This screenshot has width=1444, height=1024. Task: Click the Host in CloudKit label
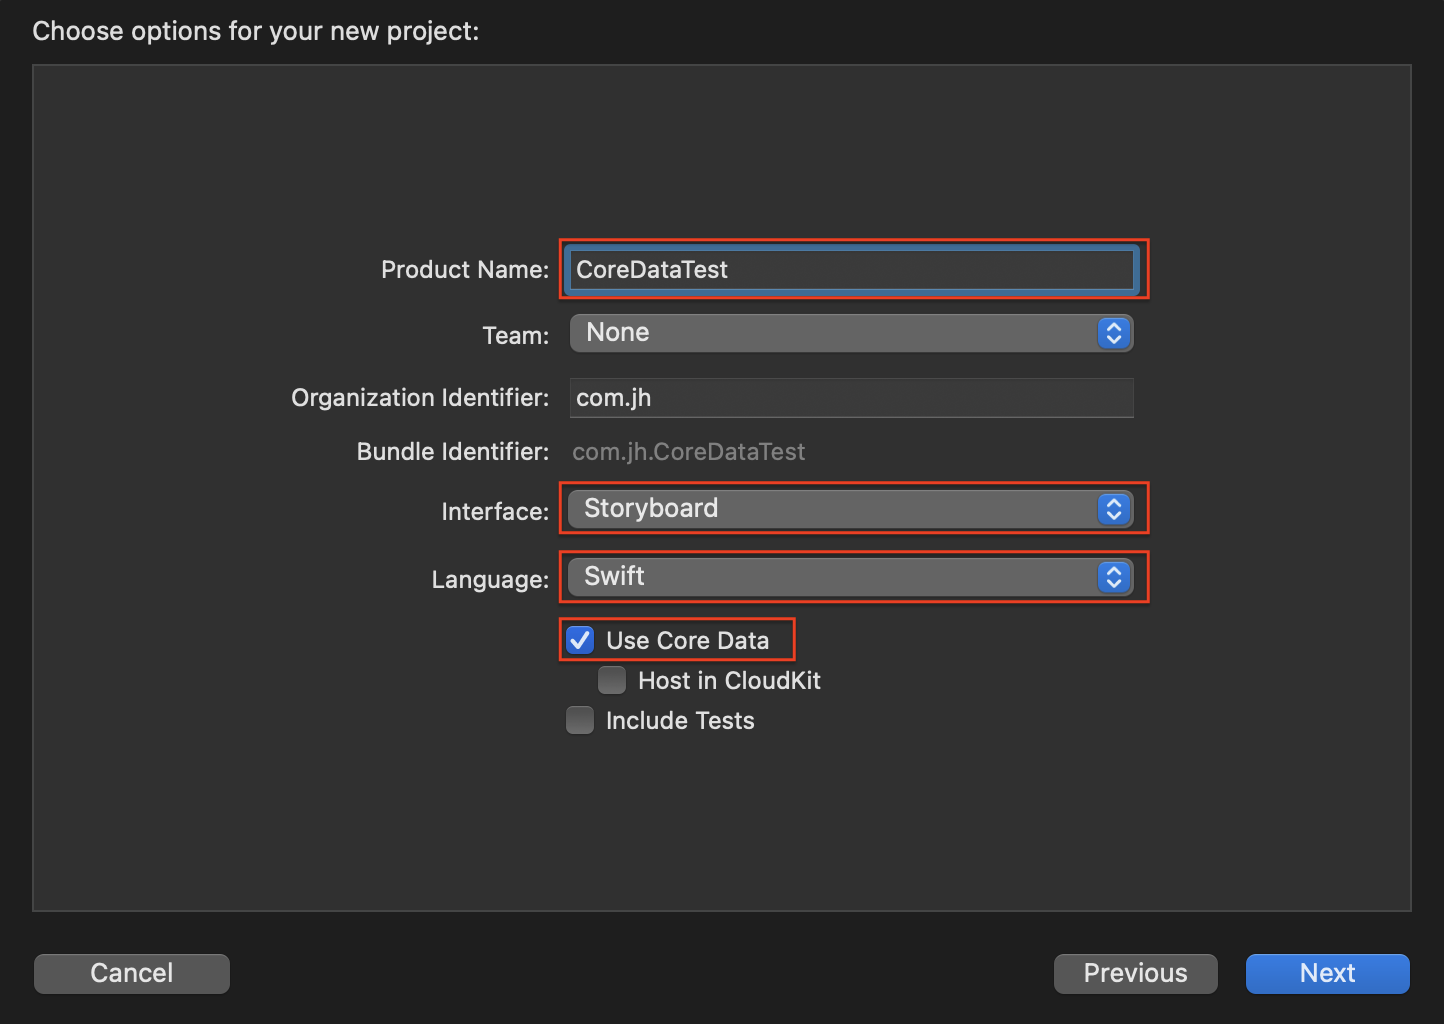(729, 681)
